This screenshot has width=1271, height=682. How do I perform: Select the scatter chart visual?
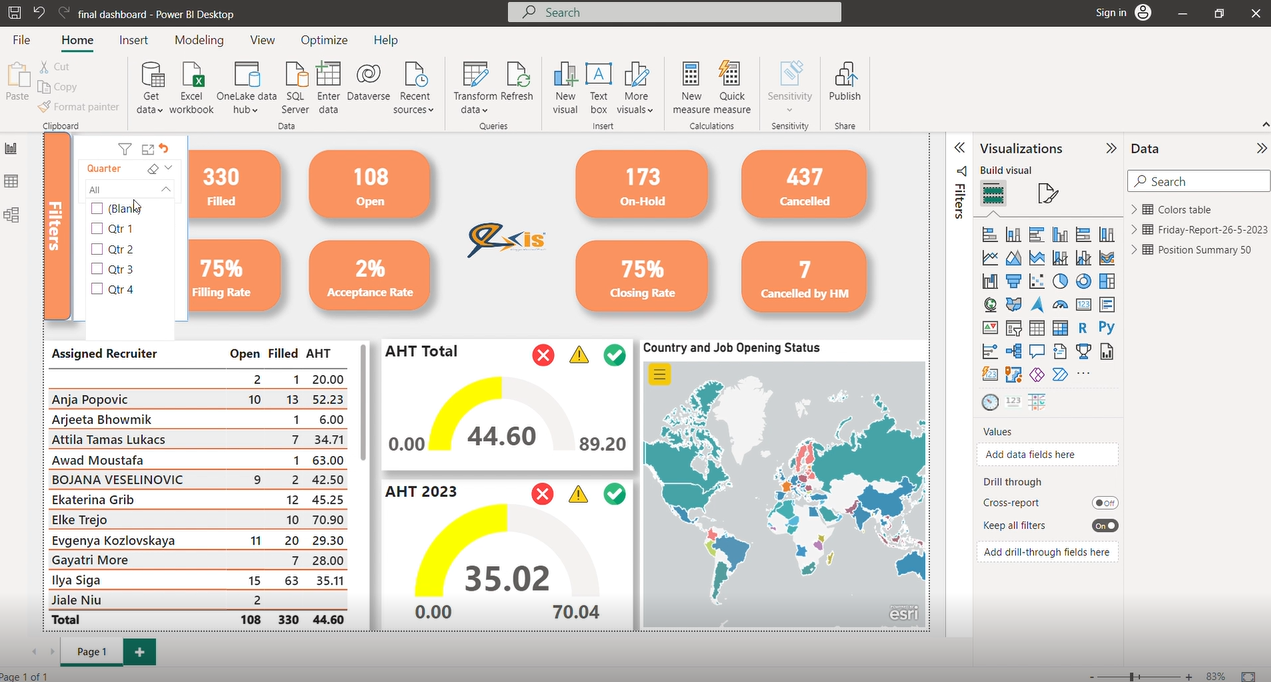click(1037, 281)
